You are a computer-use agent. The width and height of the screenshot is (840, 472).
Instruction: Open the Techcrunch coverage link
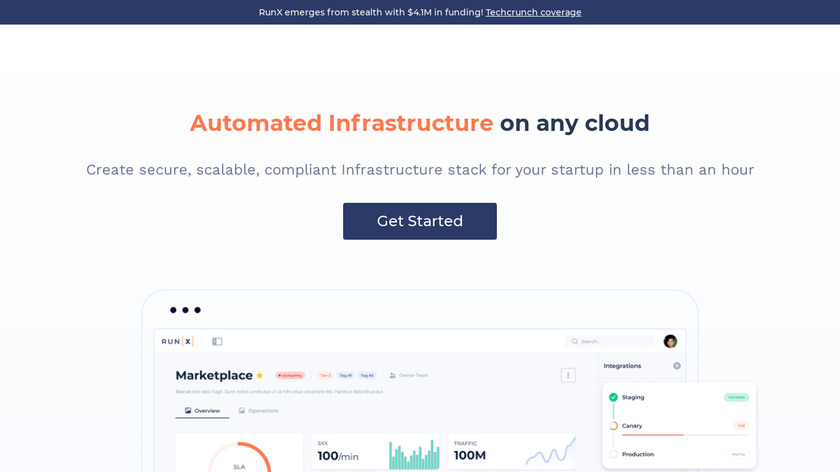(533, 12)
